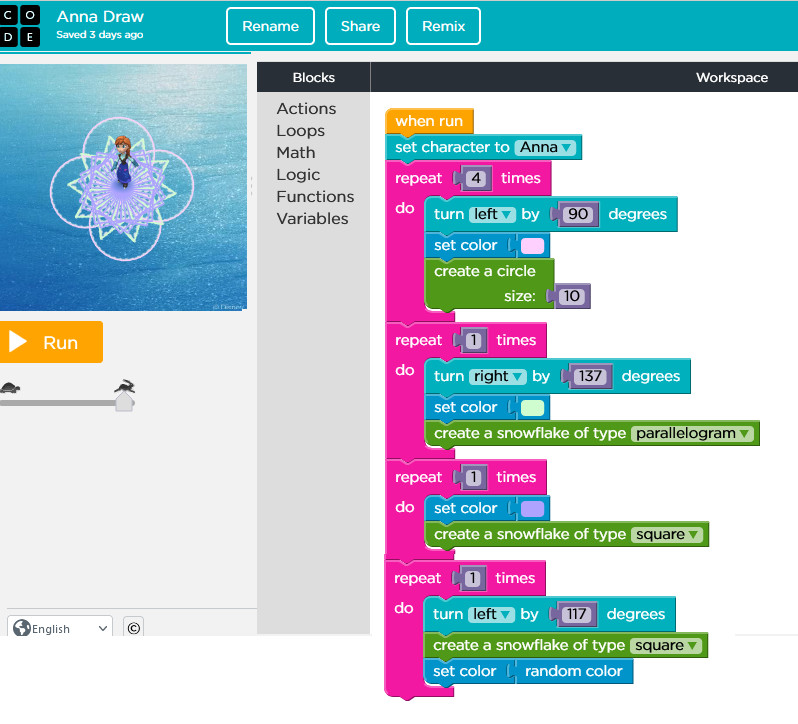Open the Anna character dropdown

[547, 148]
